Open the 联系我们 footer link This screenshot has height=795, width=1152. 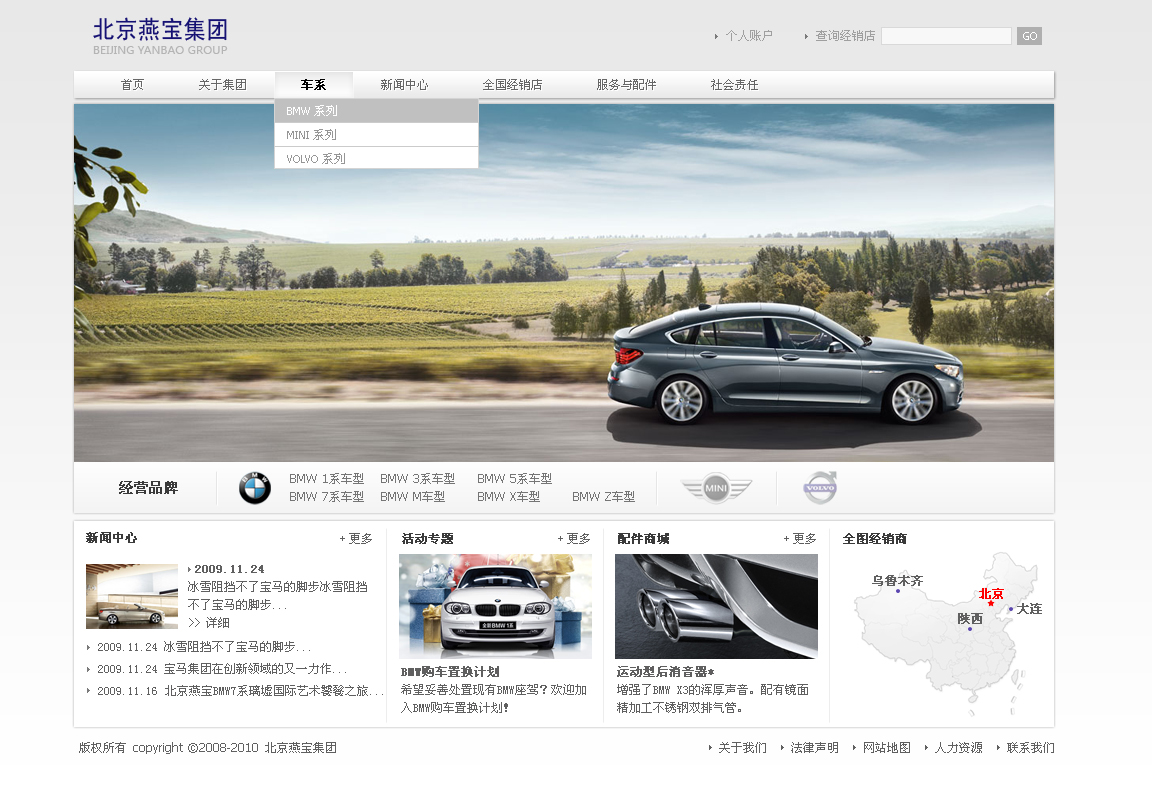click(1030, 747)
